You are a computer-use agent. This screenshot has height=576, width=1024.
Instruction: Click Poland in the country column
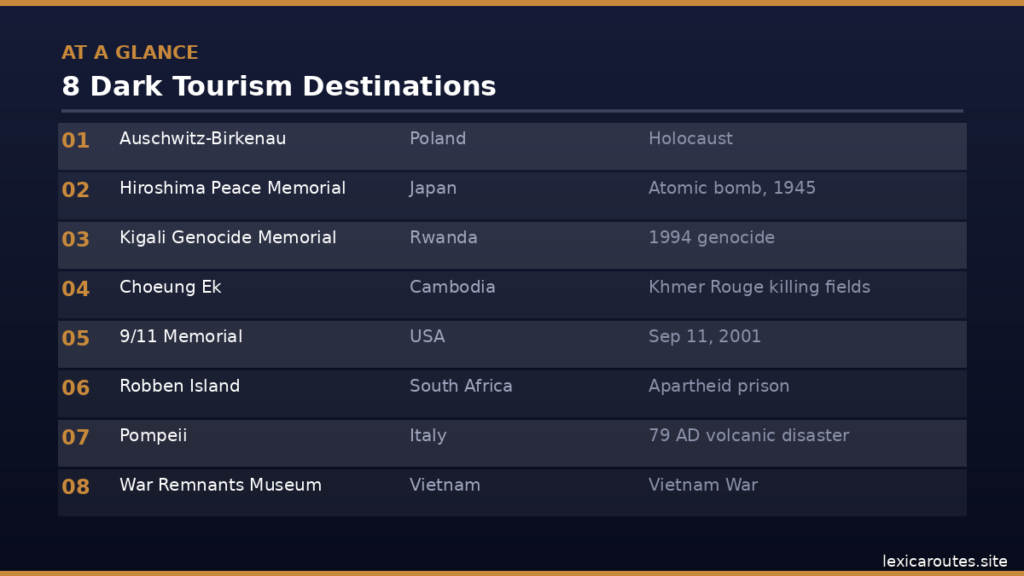pyautogui.click(x=438, y=138)
